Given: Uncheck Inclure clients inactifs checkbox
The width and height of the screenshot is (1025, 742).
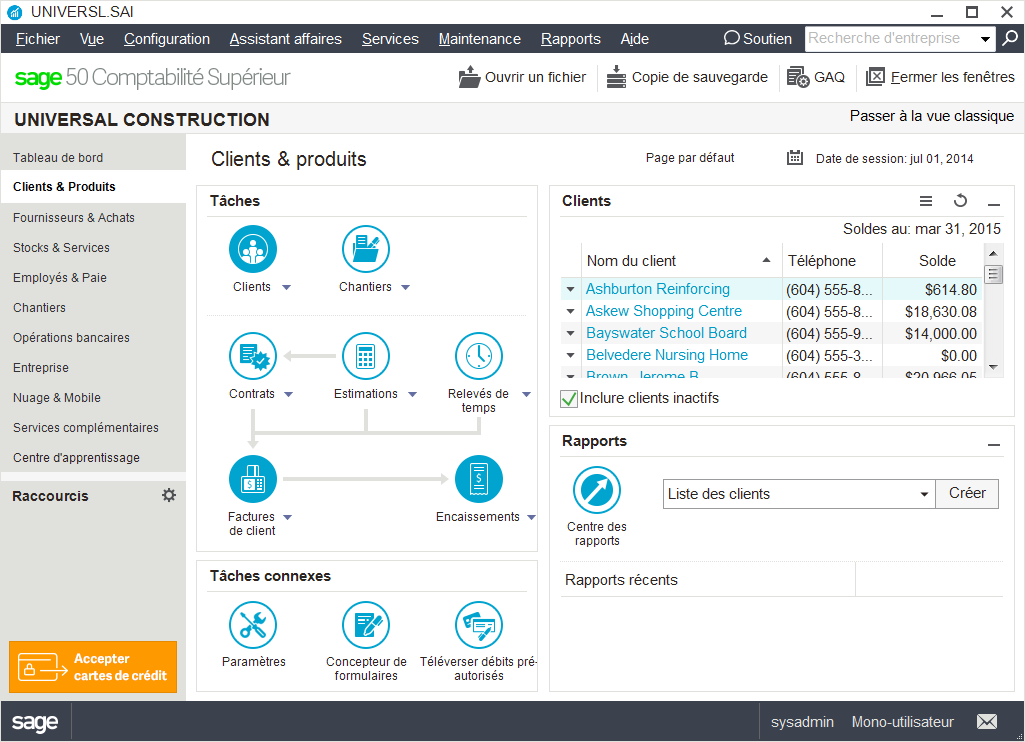Looking at the screenshot, I should [569, 399].
